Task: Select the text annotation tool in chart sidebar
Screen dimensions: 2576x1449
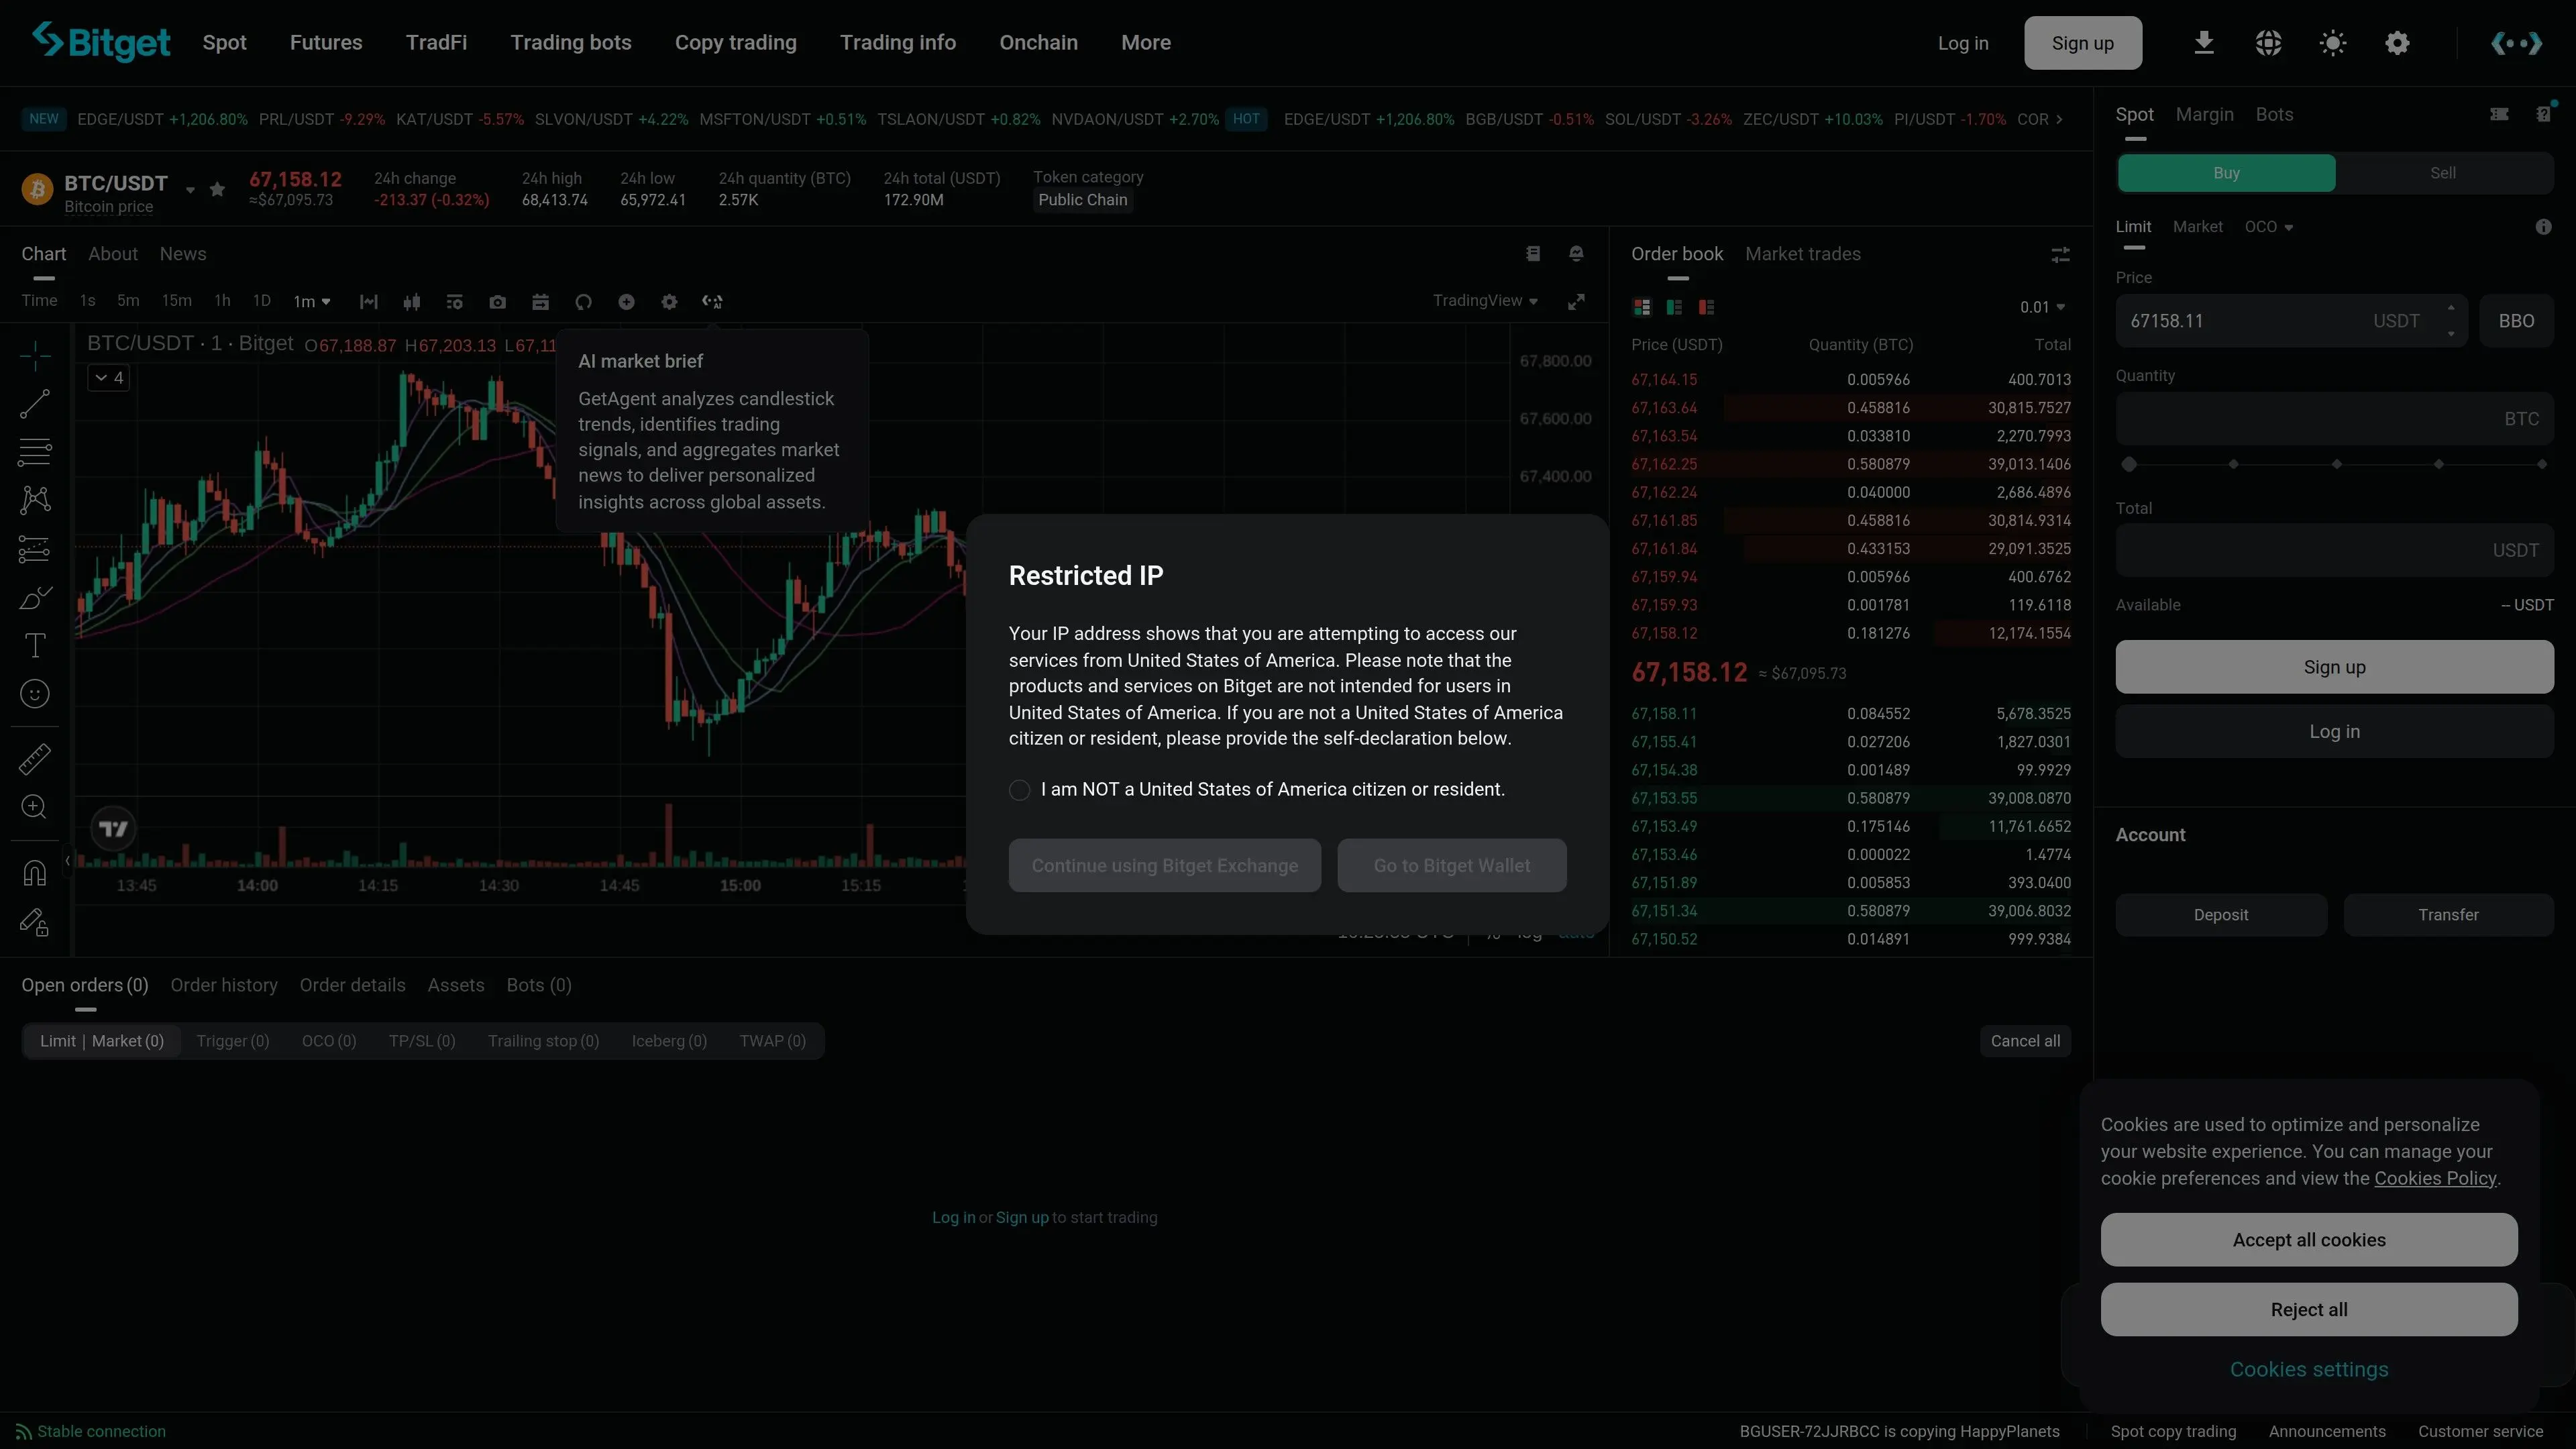Action: tap(35, 644)
